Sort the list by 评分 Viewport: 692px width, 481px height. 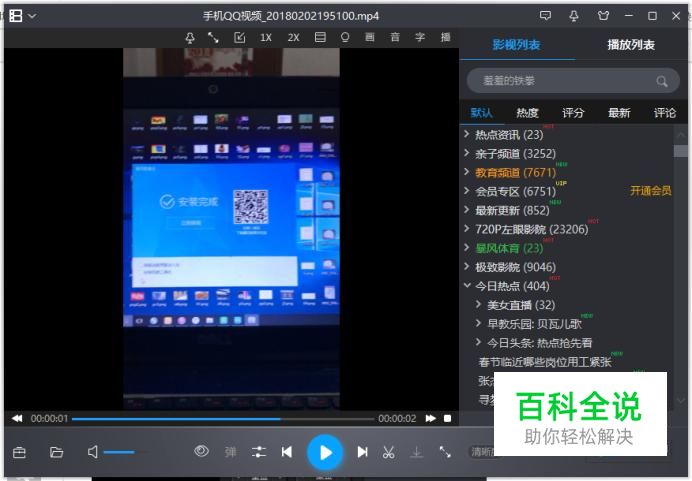(573, 113)
